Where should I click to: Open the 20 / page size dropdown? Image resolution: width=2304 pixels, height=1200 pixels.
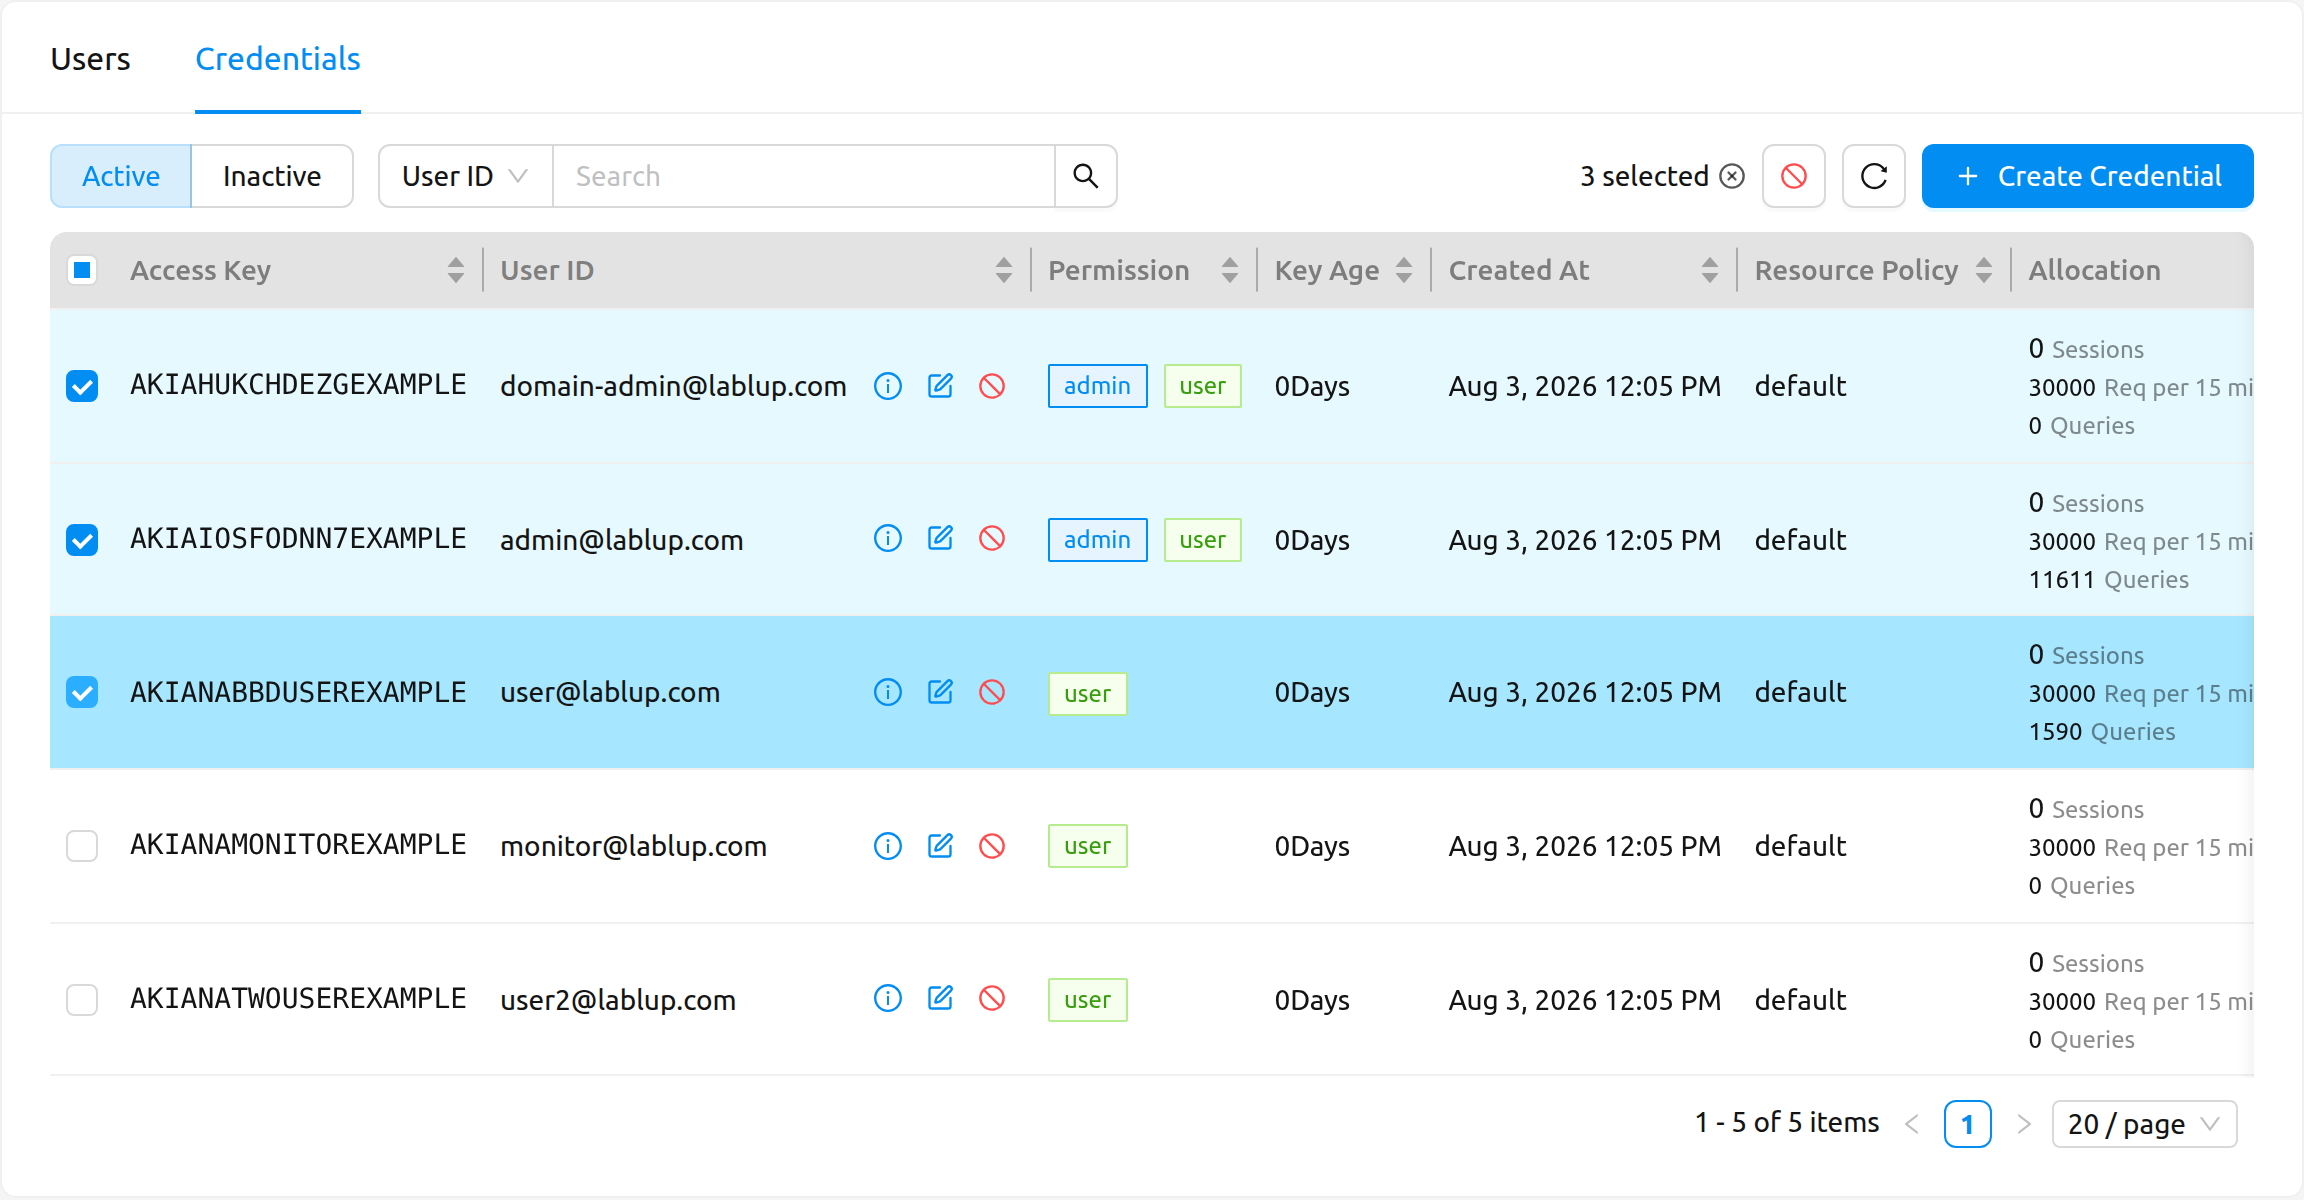2144,1124
